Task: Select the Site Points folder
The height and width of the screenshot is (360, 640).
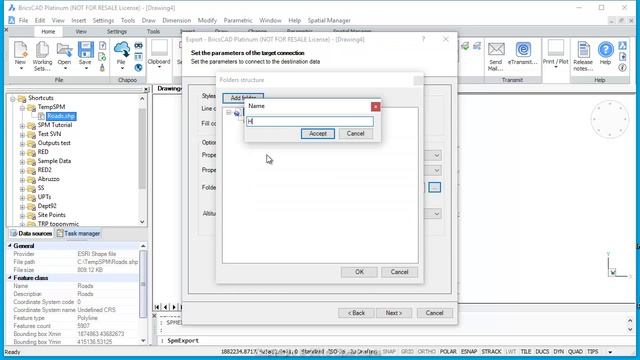Action: tap(51, 215)
